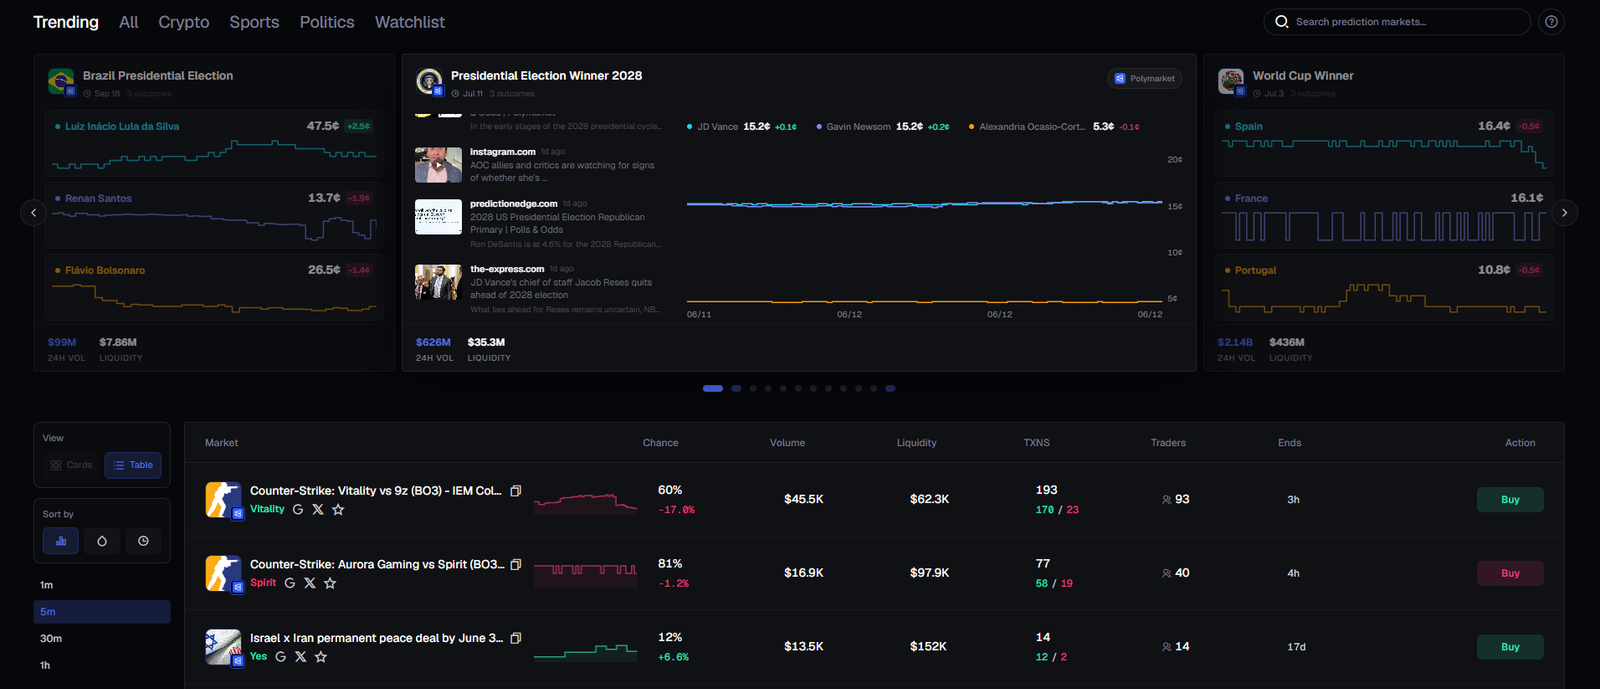The image size is (1600, 689).
Task: Click the second carousel page dot
Action: click(736, 388)
